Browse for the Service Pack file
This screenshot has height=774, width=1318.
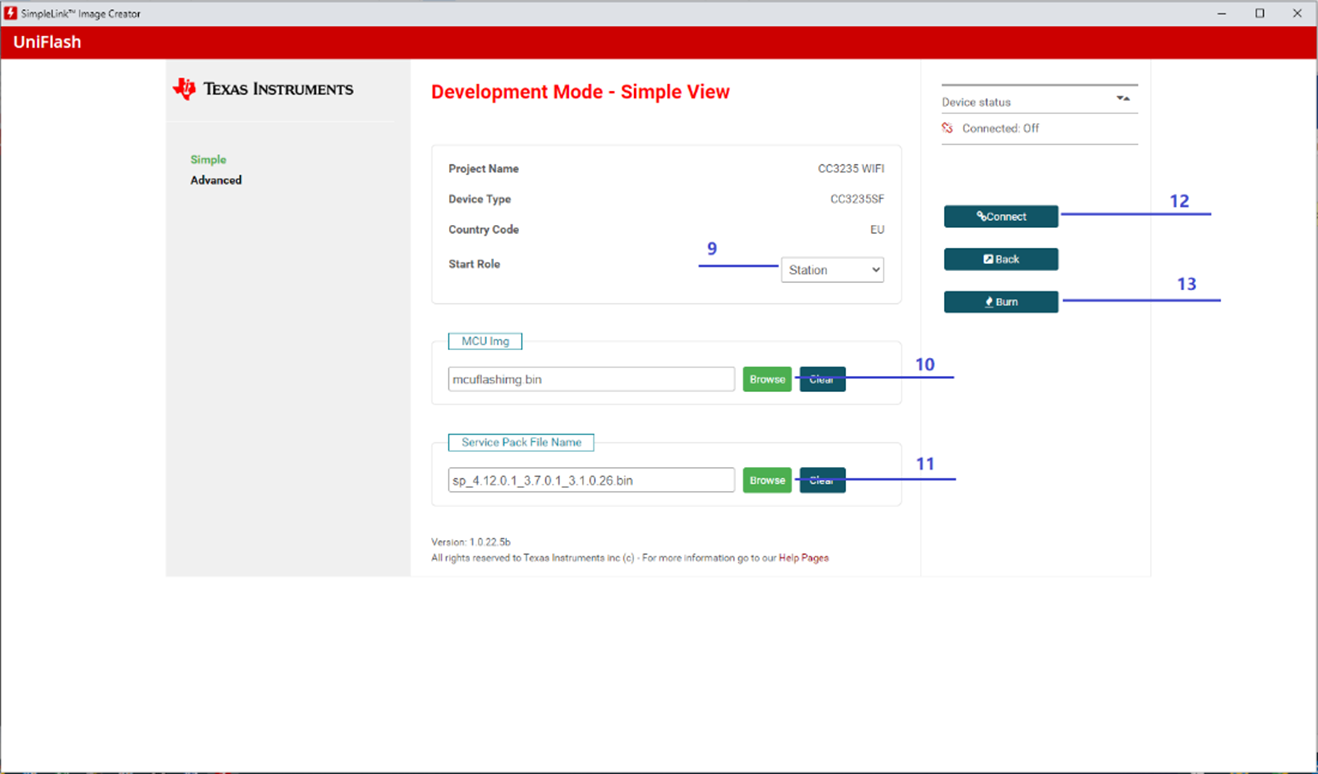[767, 480]
